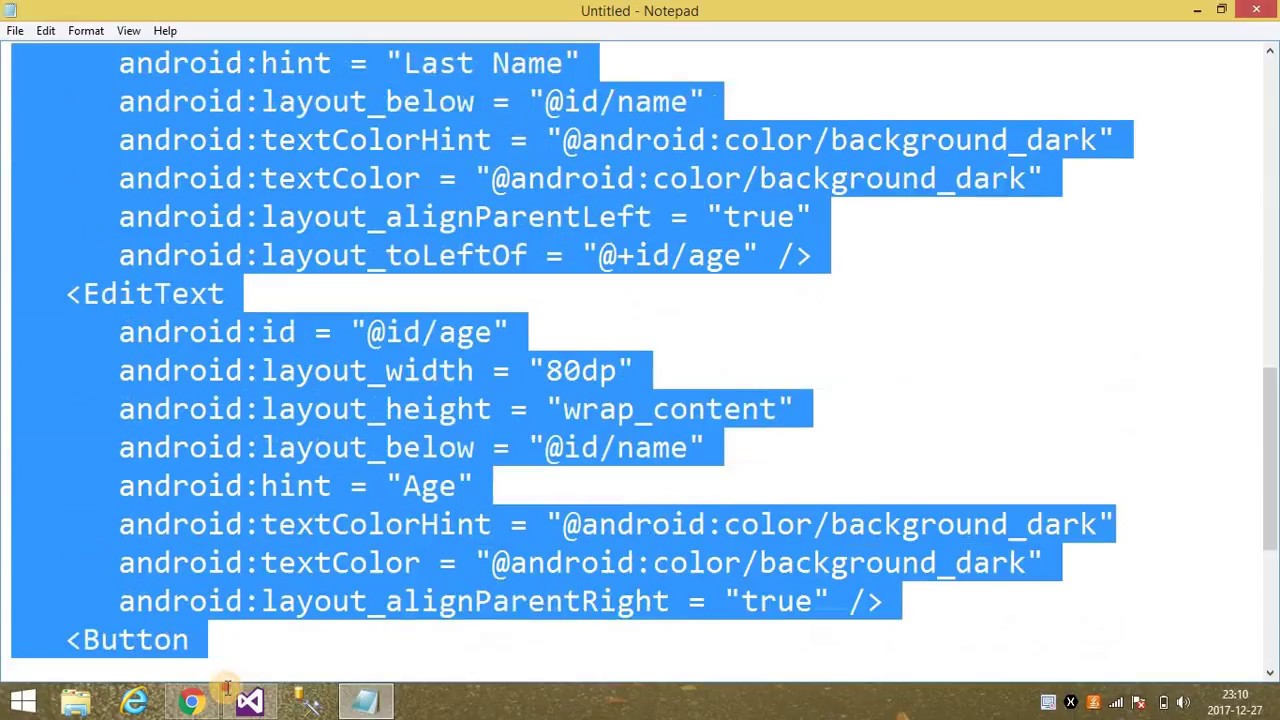Image resolution: width=1280 pixels, height=720 pixels.
Task: Click the 'android:layout_alignParentRight = "true"' line
Action: pyautogui.click(x=500, y=601)
